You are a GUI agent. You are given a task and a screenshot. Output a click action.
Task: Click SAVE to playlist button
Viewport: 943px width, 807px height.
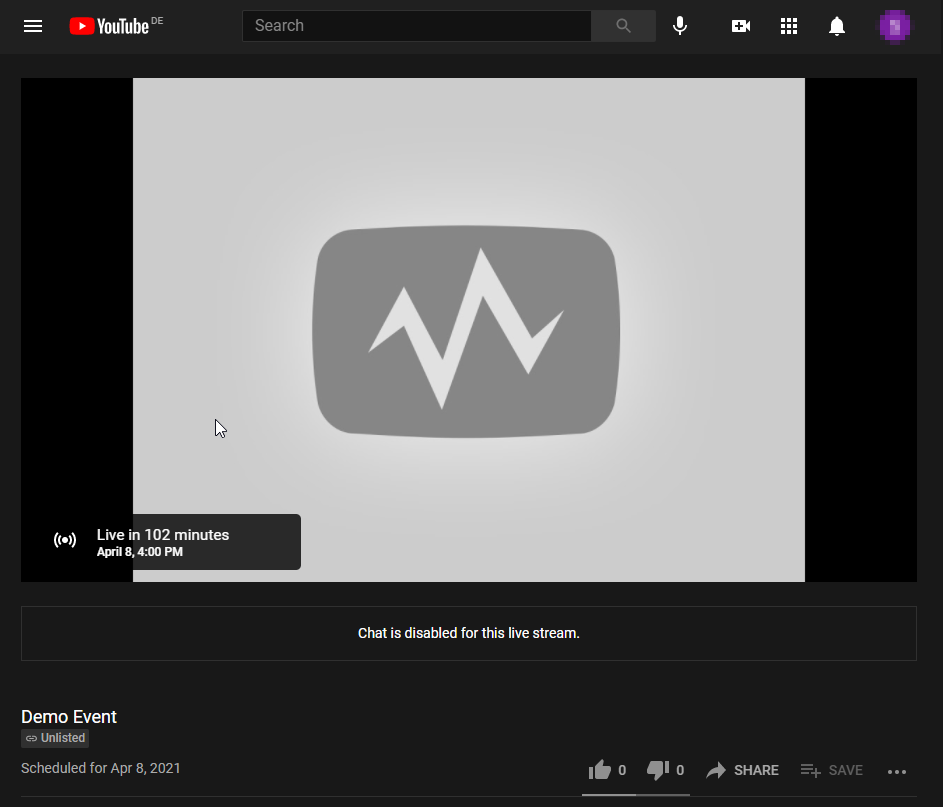(x=832, y=770)
